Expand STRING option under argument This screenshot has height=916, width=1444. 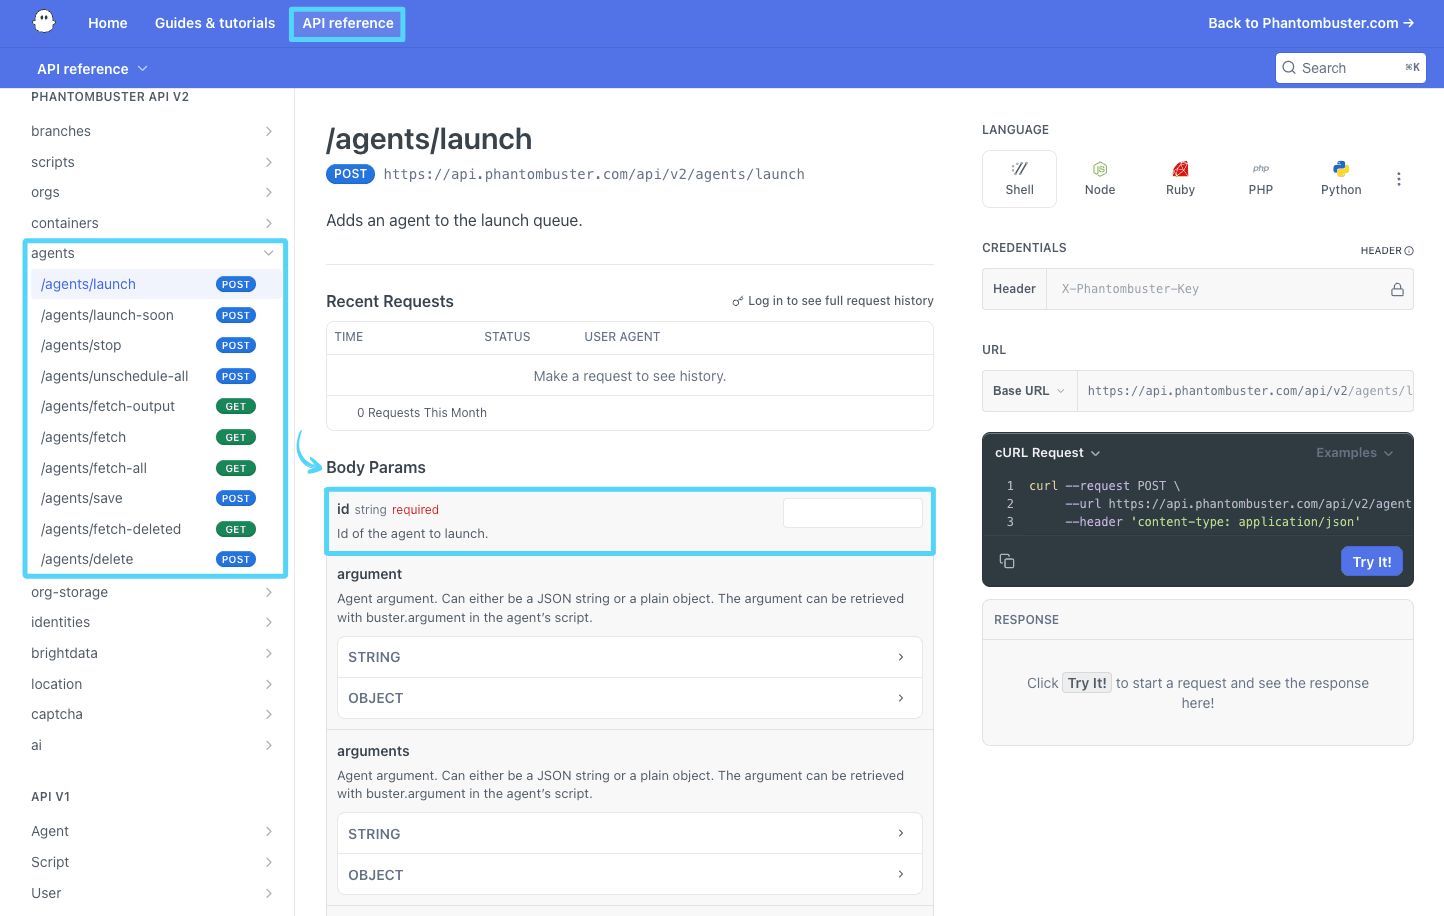pyautogui.click(x=630, y=657)
